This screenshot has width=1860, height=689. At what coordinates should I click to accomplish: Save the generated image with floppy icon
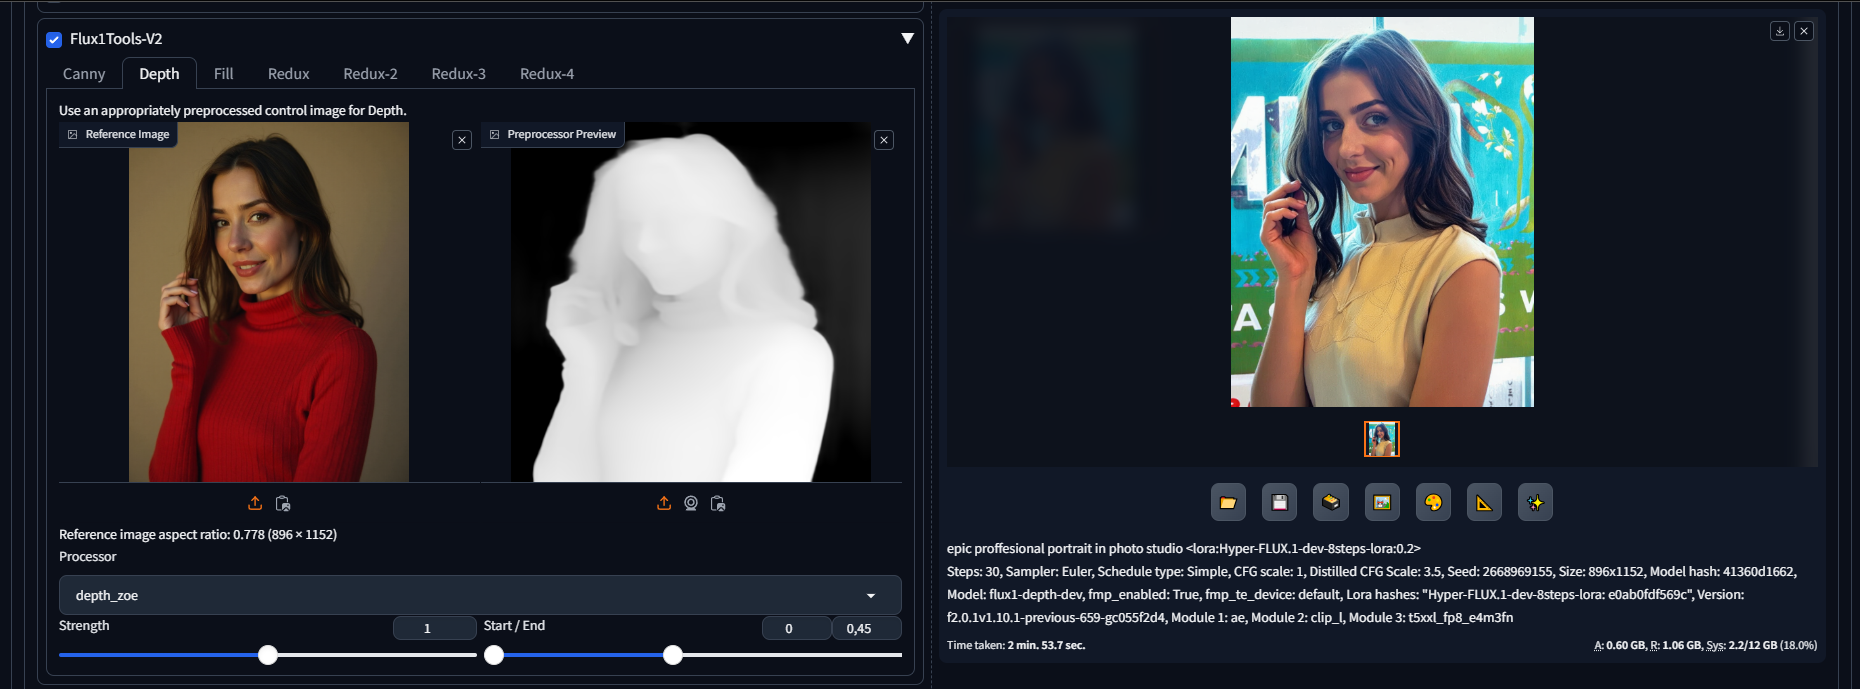(x=1279, y=502)
